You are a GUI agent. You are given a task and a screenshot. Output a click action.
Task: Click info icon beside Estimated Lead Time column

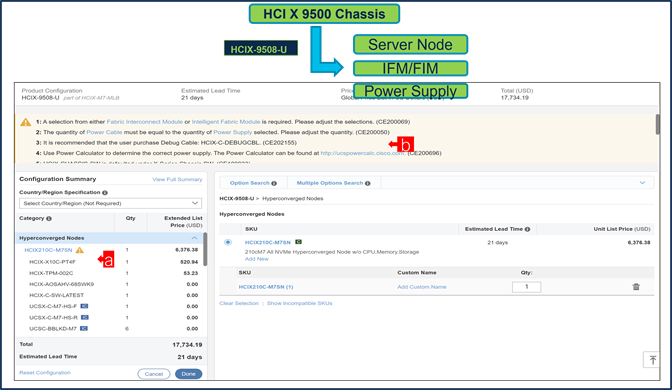pos(528,229)
